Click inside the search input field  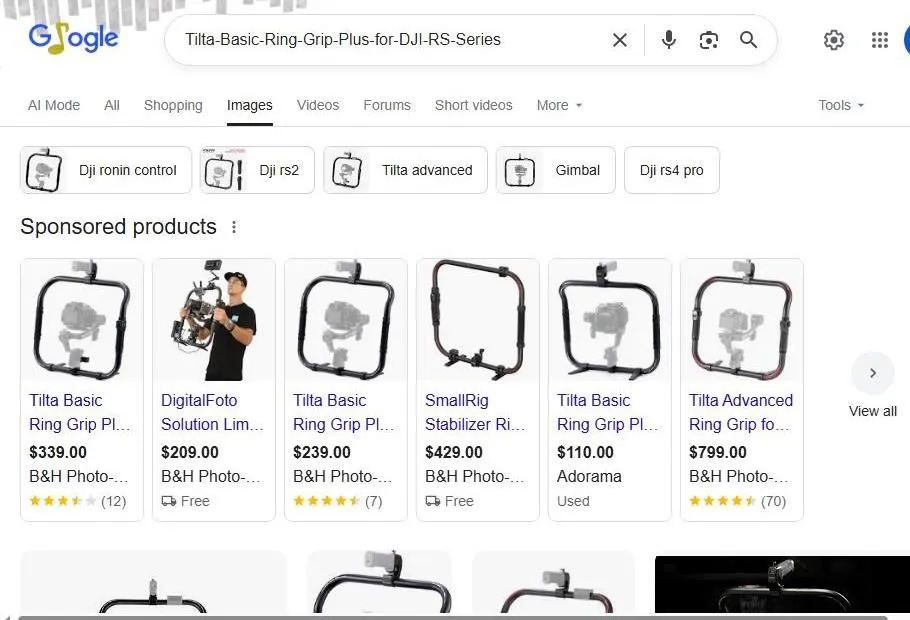click(x=400, y=40)
